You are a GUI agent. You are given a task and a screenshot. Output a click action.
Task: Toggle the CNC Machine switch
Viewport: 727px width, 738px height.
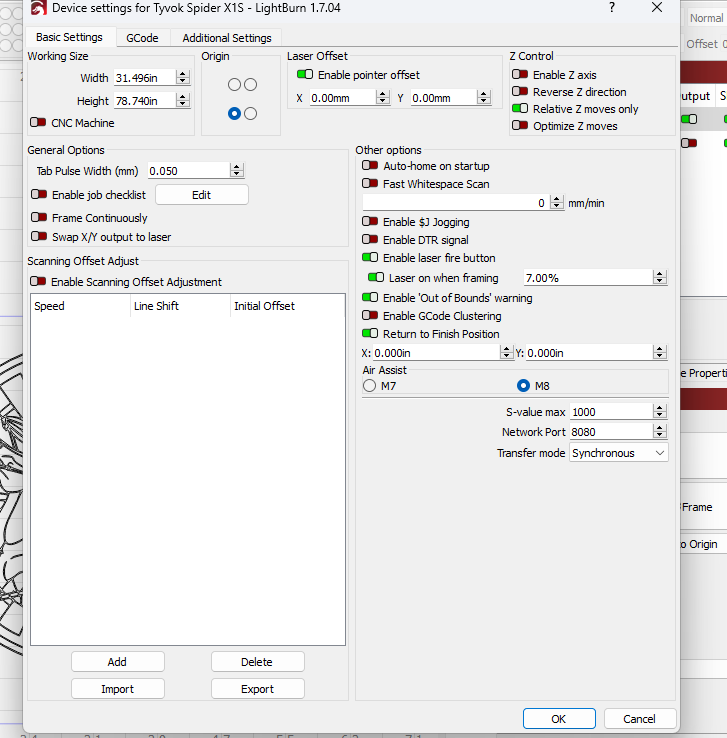pyautogui.click(x=38, y=122)
